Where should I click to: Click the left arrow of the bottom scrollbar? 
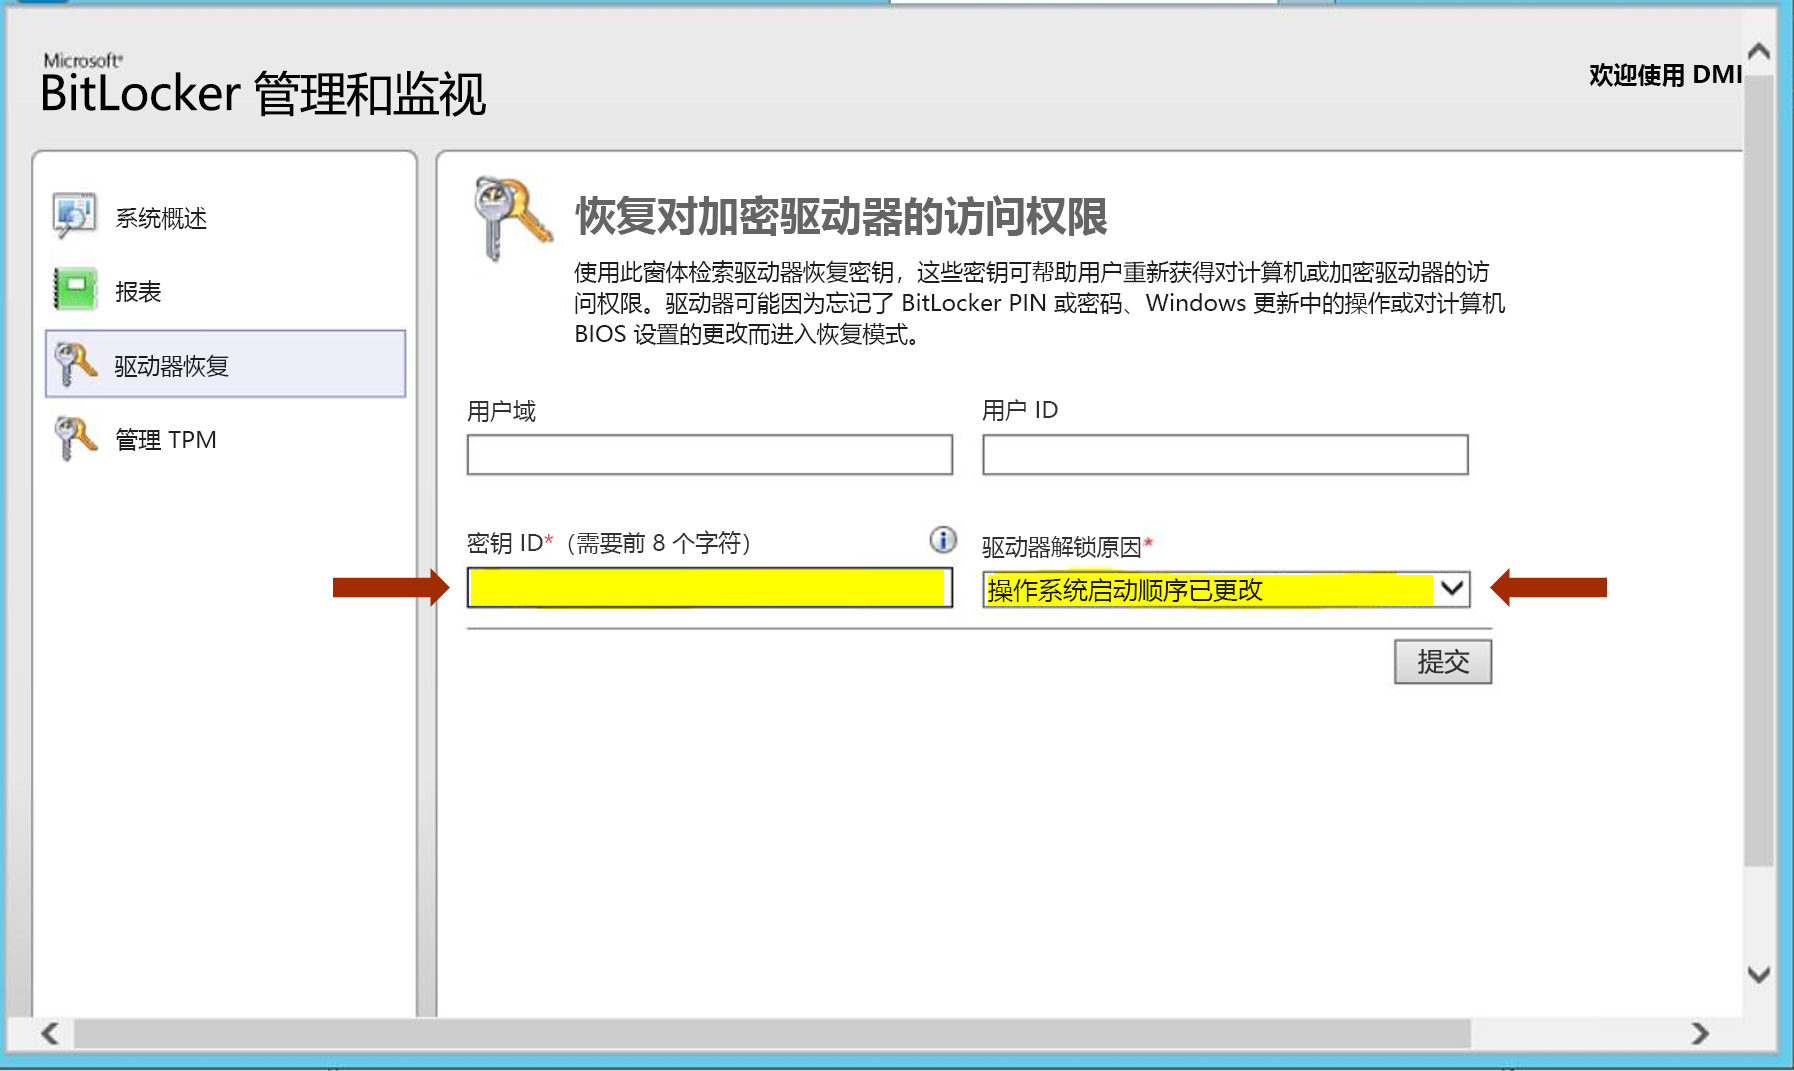point(49,1034)
